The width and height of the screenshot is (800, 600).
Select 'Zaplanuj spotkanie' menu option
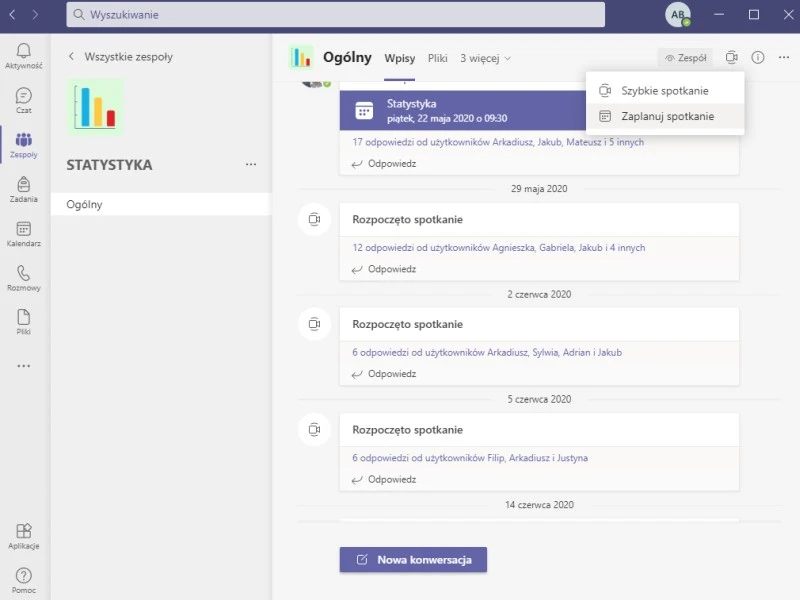(667, 116)
